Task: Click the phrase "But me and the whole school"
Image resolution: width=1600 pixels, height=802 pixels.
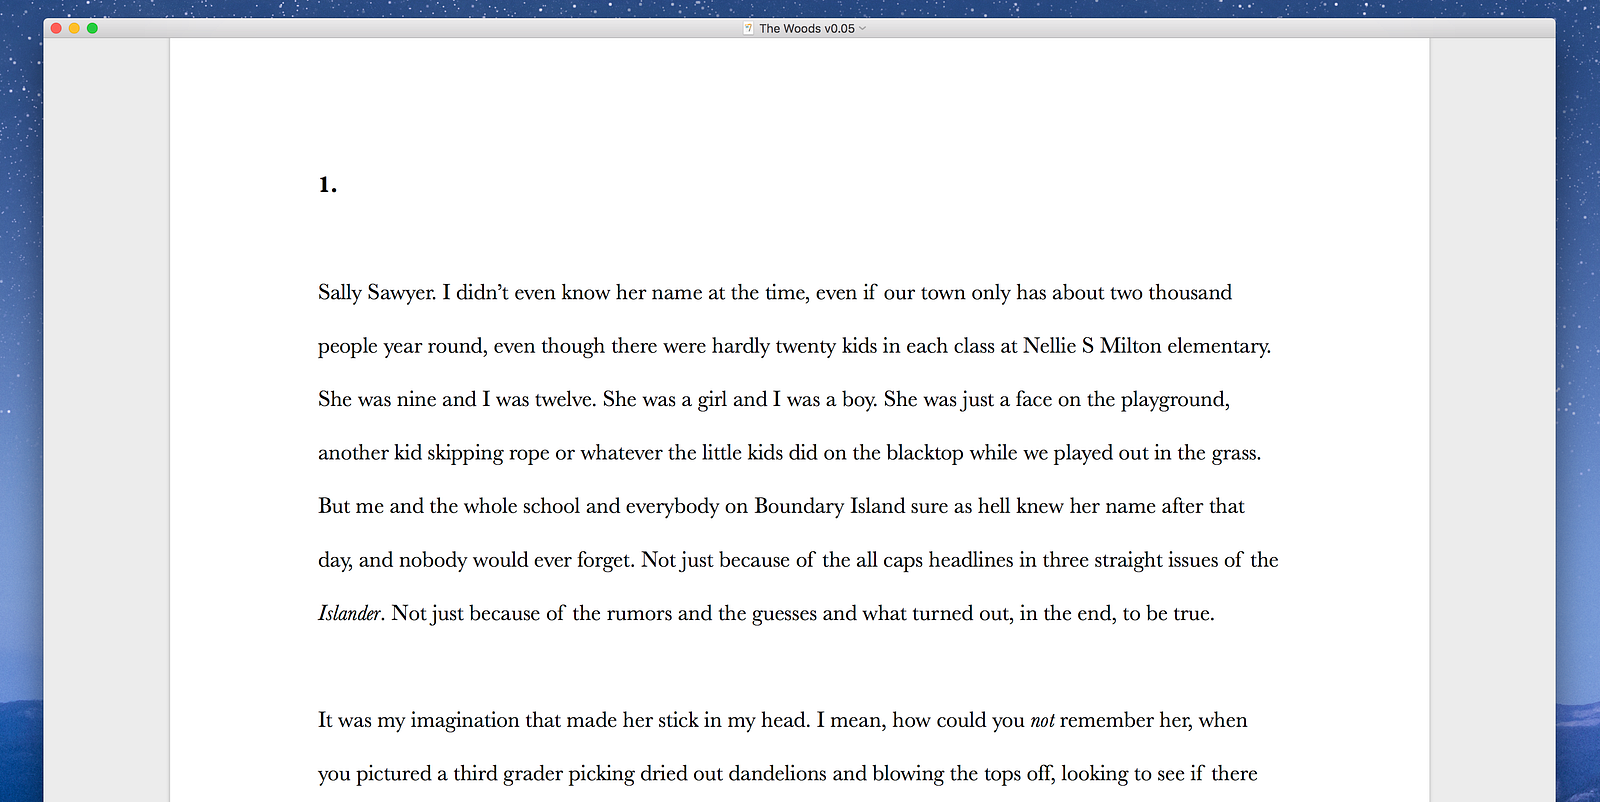Action: (x=449, y=506)
